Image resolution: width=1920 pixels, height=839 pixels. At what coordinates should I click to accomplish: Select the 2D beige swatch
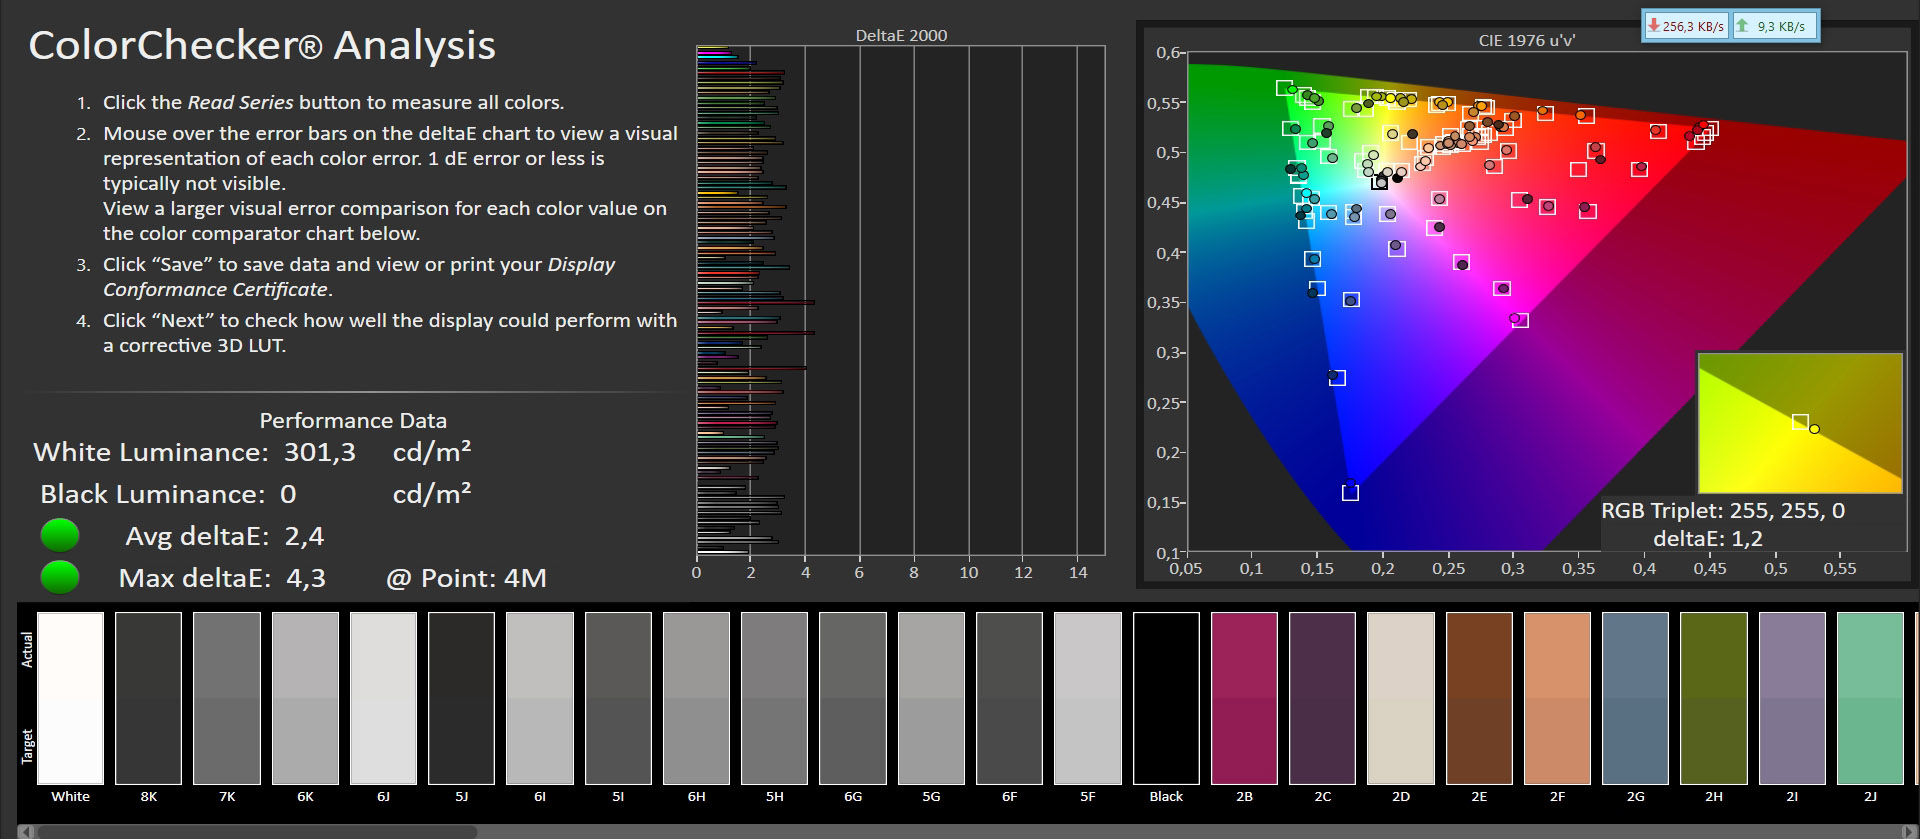click(1400, 698)
